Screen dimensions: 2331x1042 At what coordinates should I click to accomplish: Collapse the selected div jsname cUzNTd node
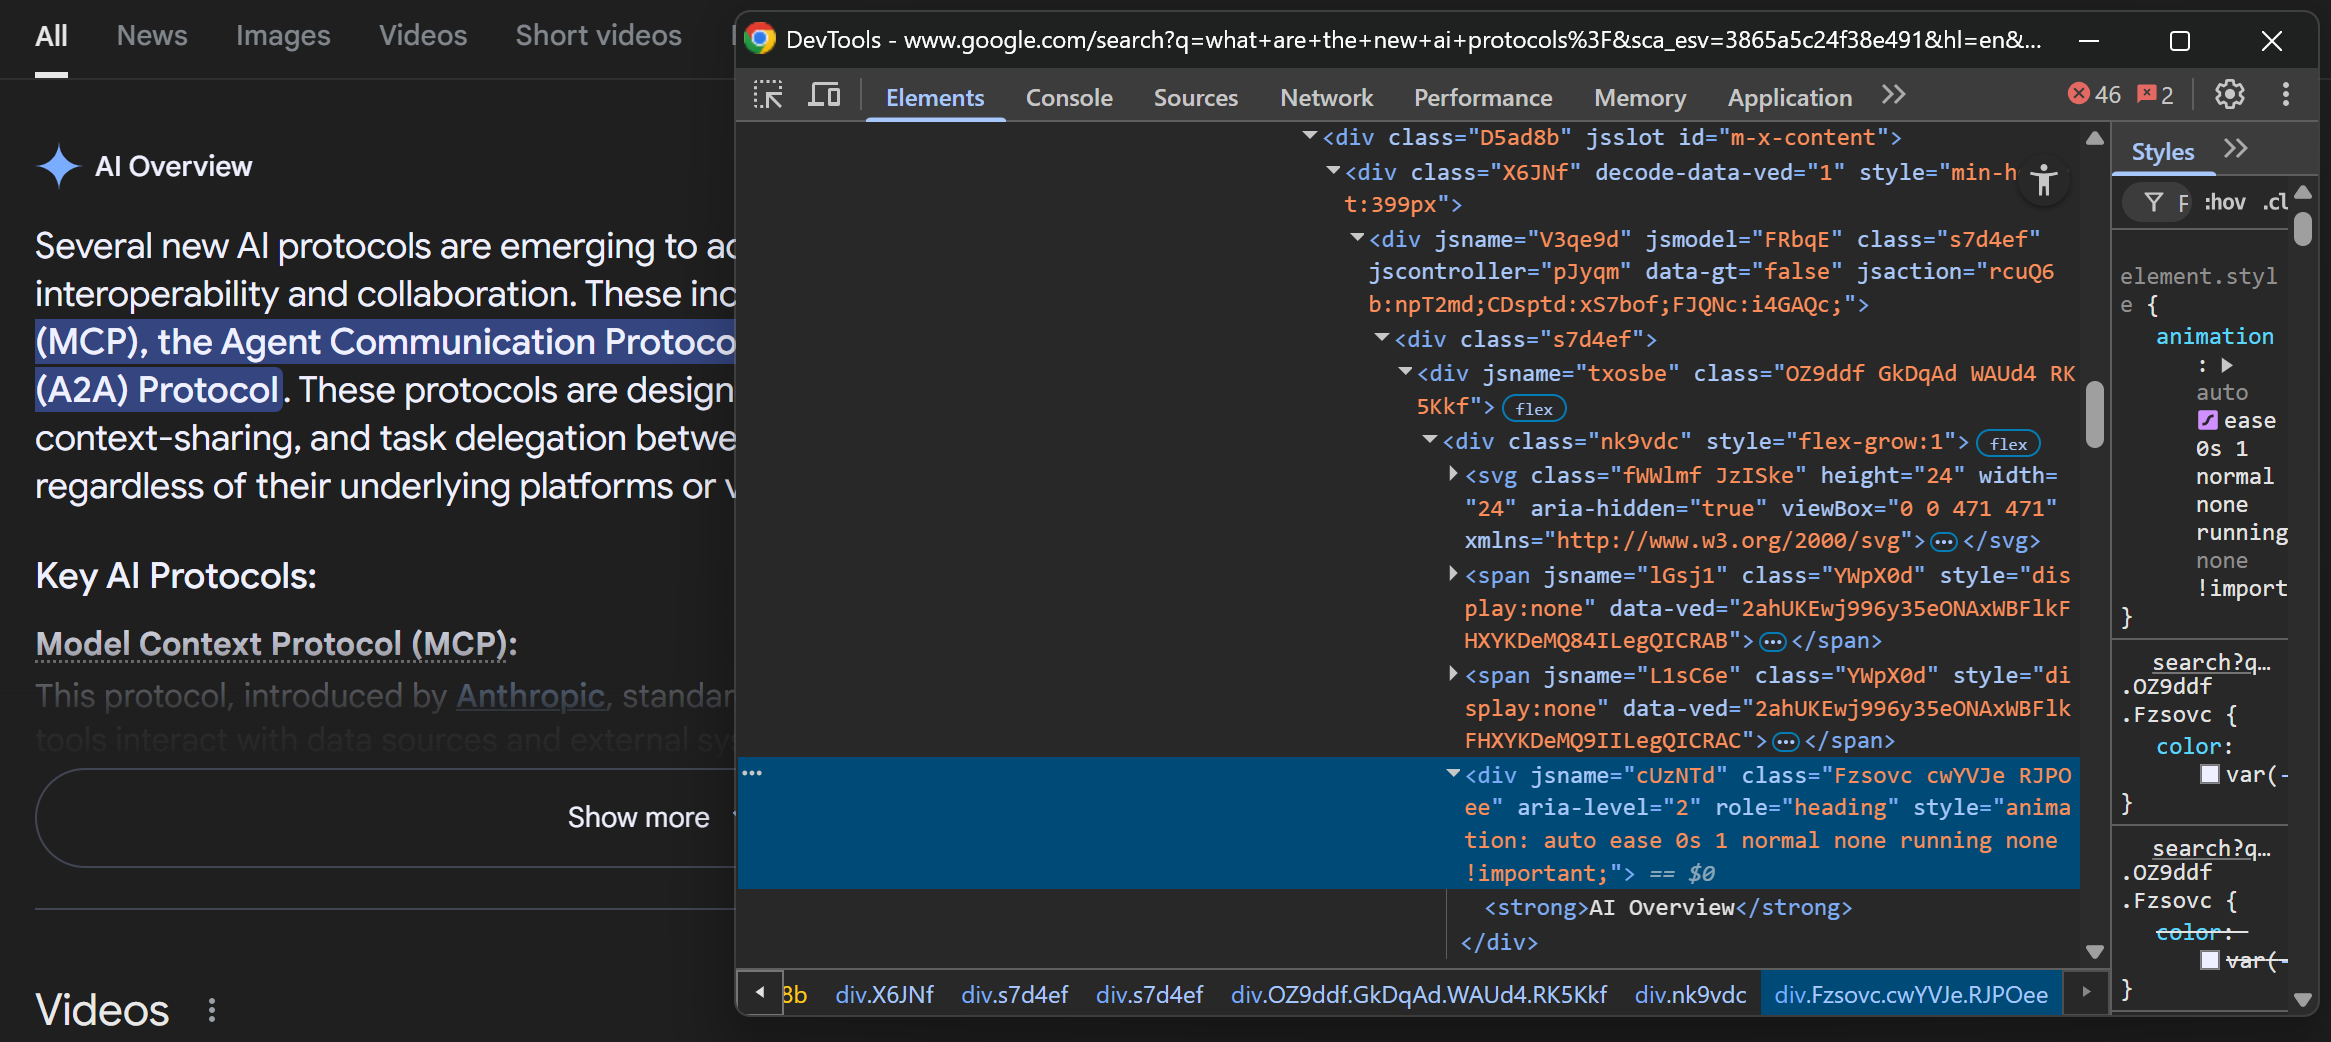coord(1453,774)
